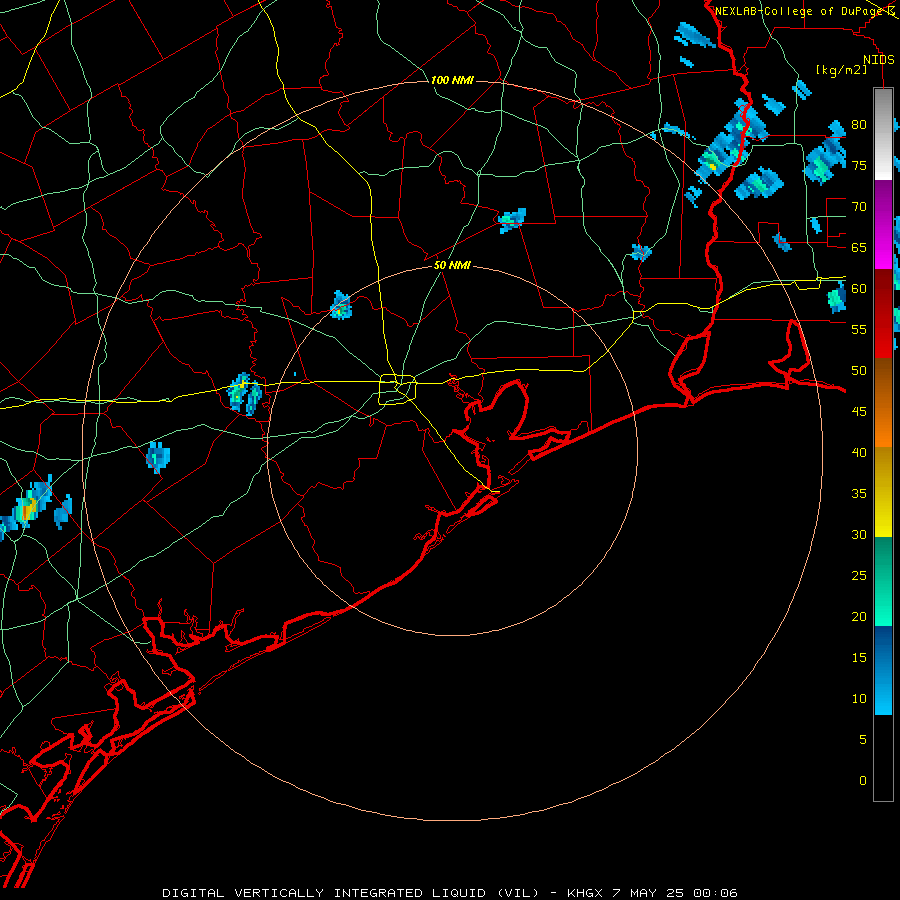The height and width of the screenshot is (900, 900).
Task: Click the scale value 15
Action: (859, 657)
